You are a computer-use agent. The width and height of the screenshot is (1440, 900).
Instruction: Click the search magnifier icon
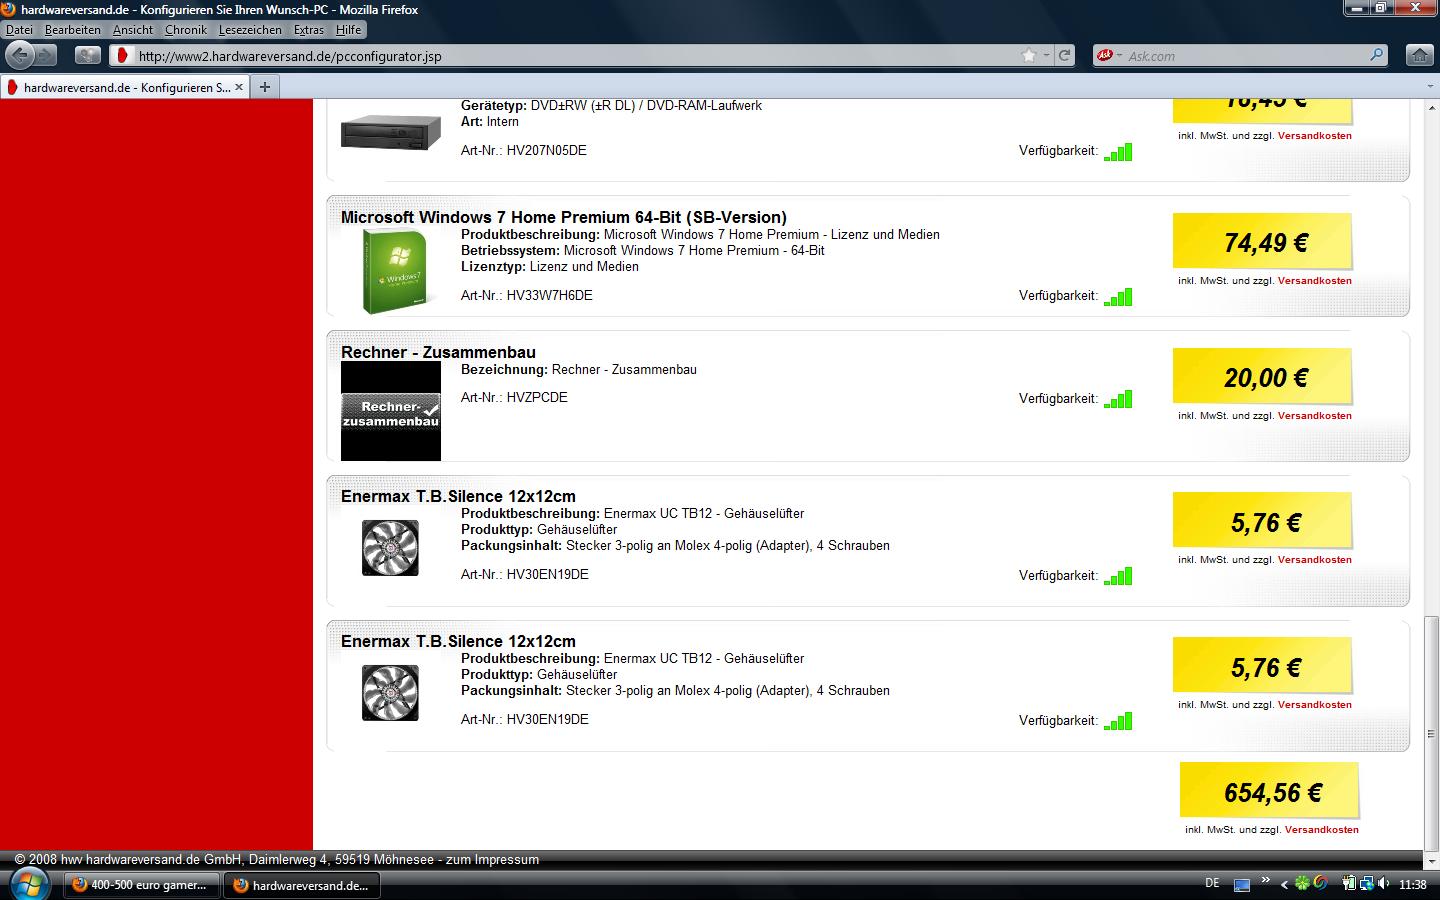1376,55
